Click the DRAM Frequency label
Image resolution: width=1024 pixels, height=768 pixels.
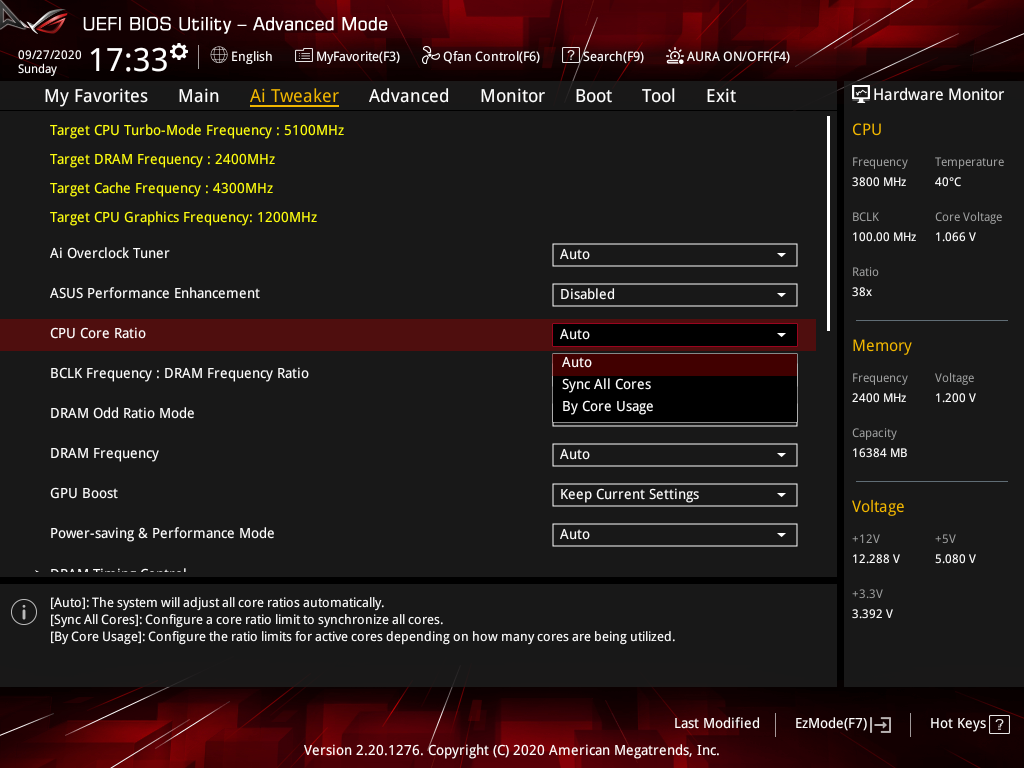click(104, 453)
